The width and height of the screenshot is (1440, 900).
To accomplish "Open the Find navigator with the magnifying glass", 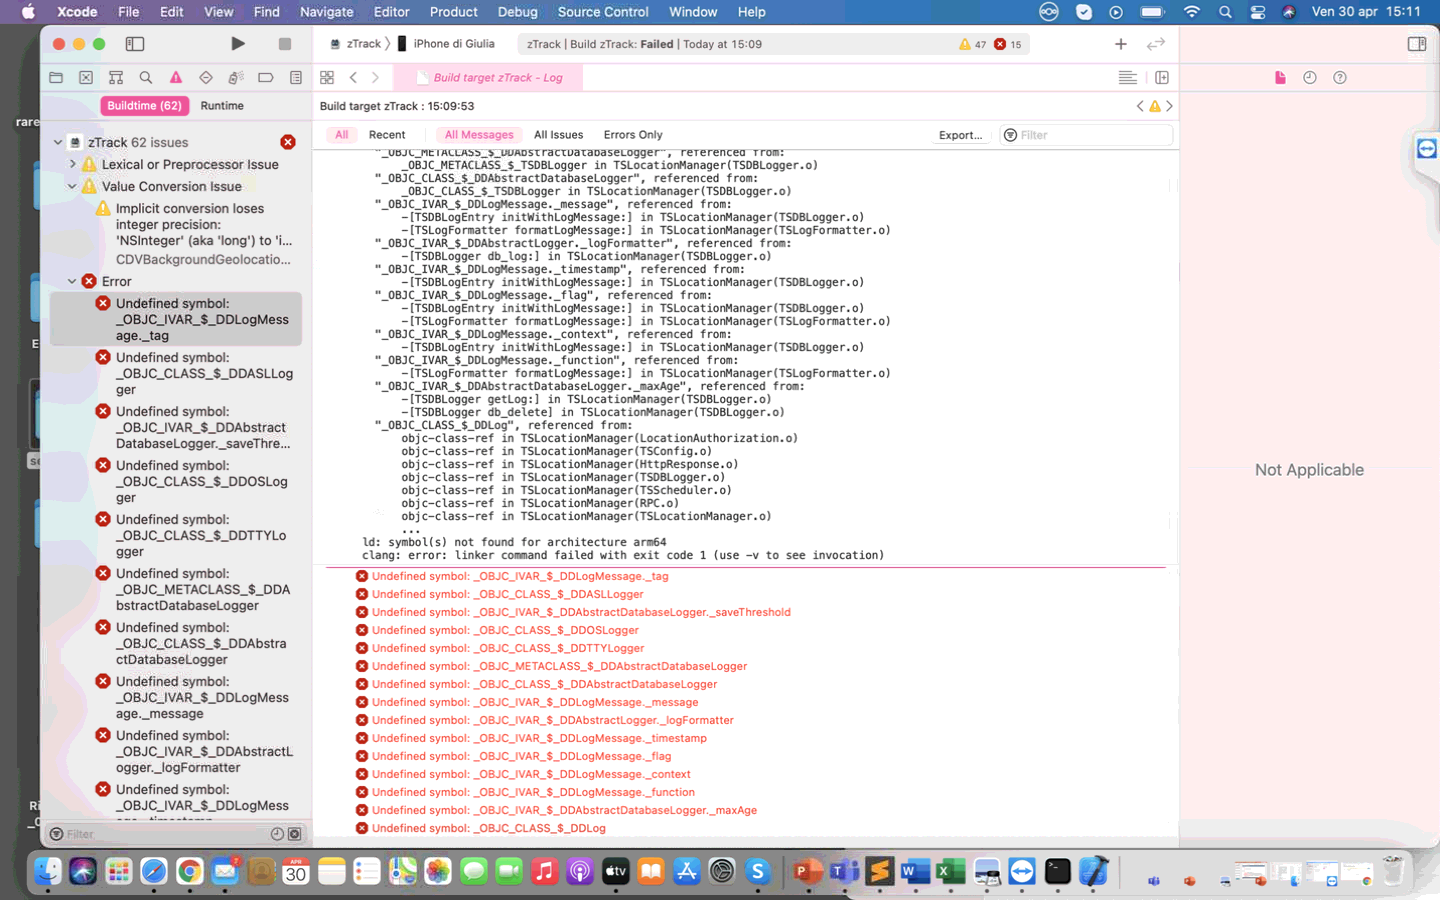I will pyautogui.click(x=146, y=76).
